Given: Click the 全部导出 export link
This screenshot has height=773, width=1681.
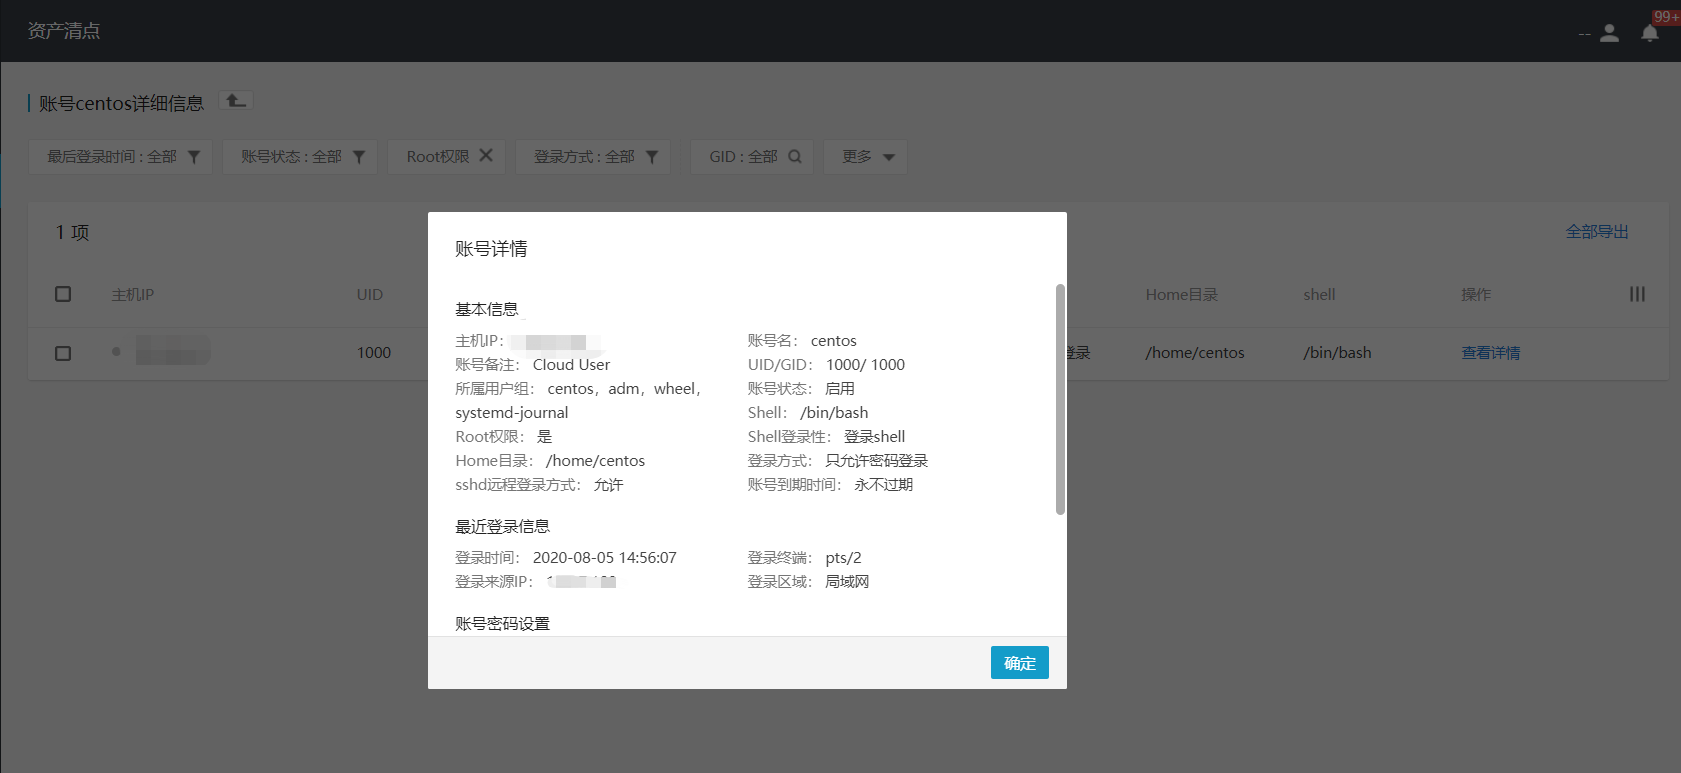Looking at the screenshot, I should point(1597,232).
